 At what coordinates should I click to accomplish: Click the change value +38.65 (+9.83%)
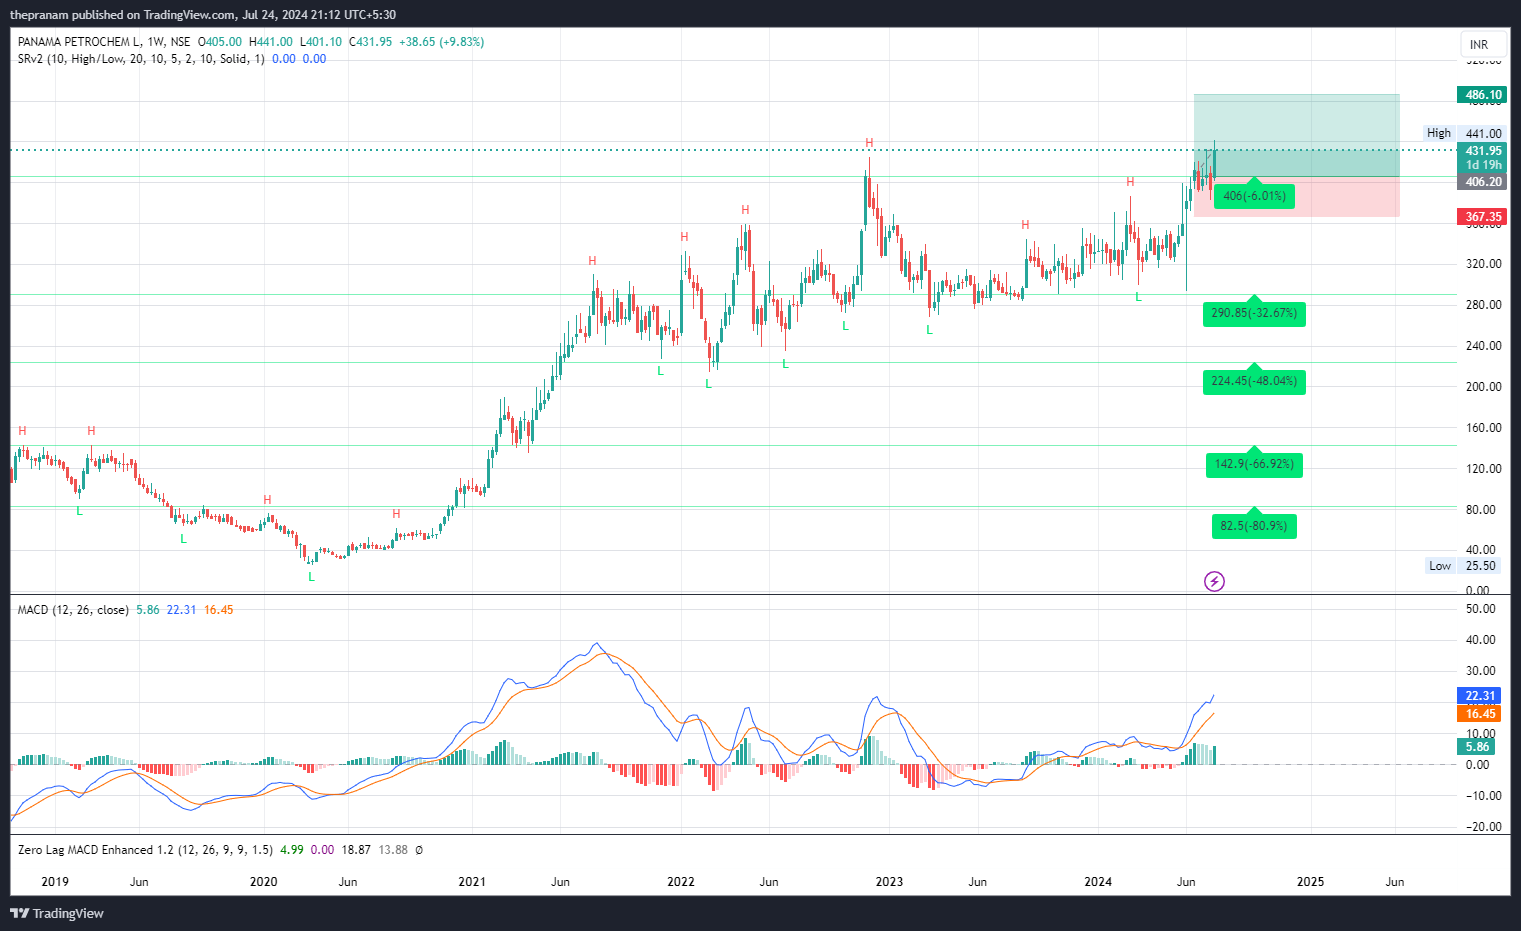(x=441, y=42)
